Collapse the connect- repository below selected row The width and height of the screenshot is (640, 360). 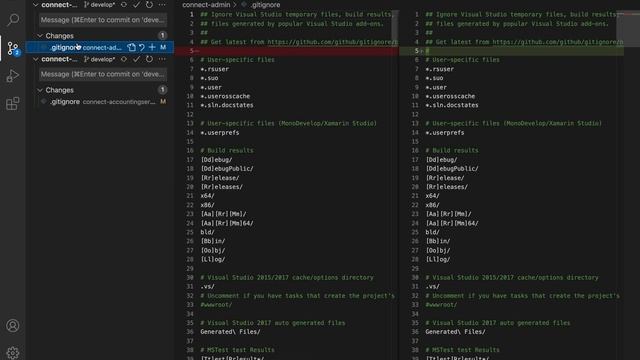click(36, 59)
